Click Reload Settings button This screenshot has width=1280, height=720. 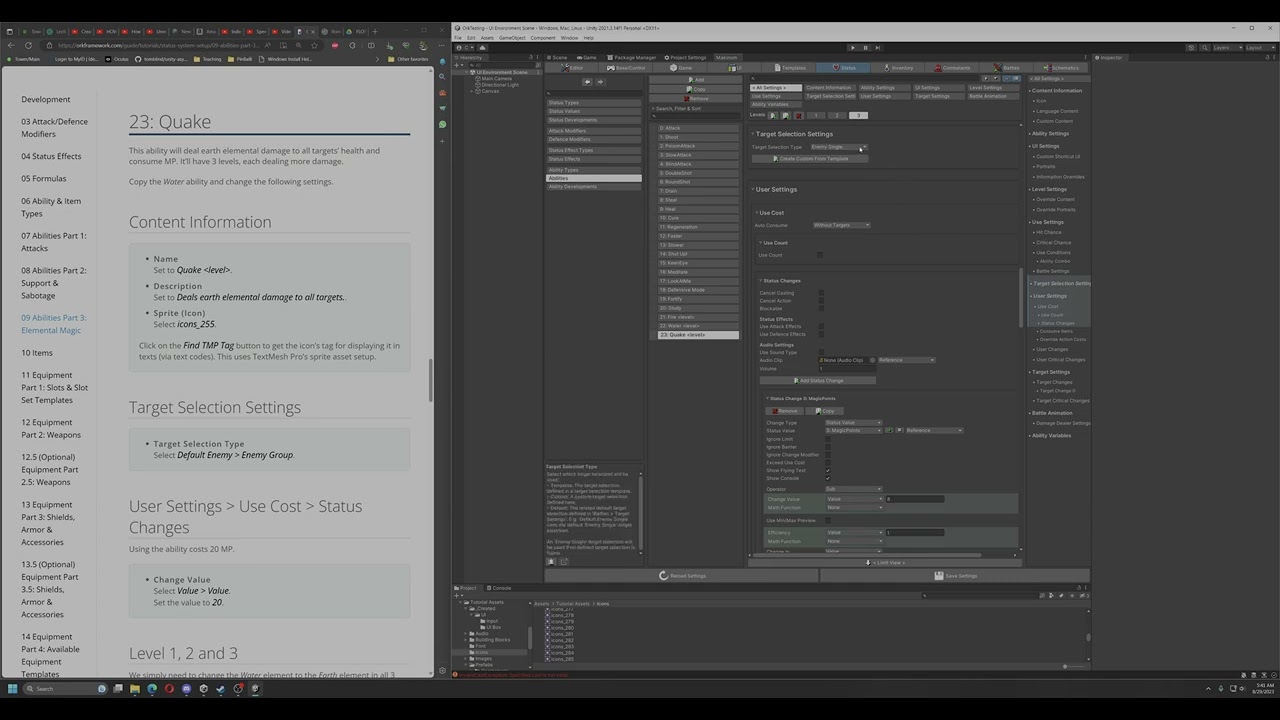coord(683,576)
